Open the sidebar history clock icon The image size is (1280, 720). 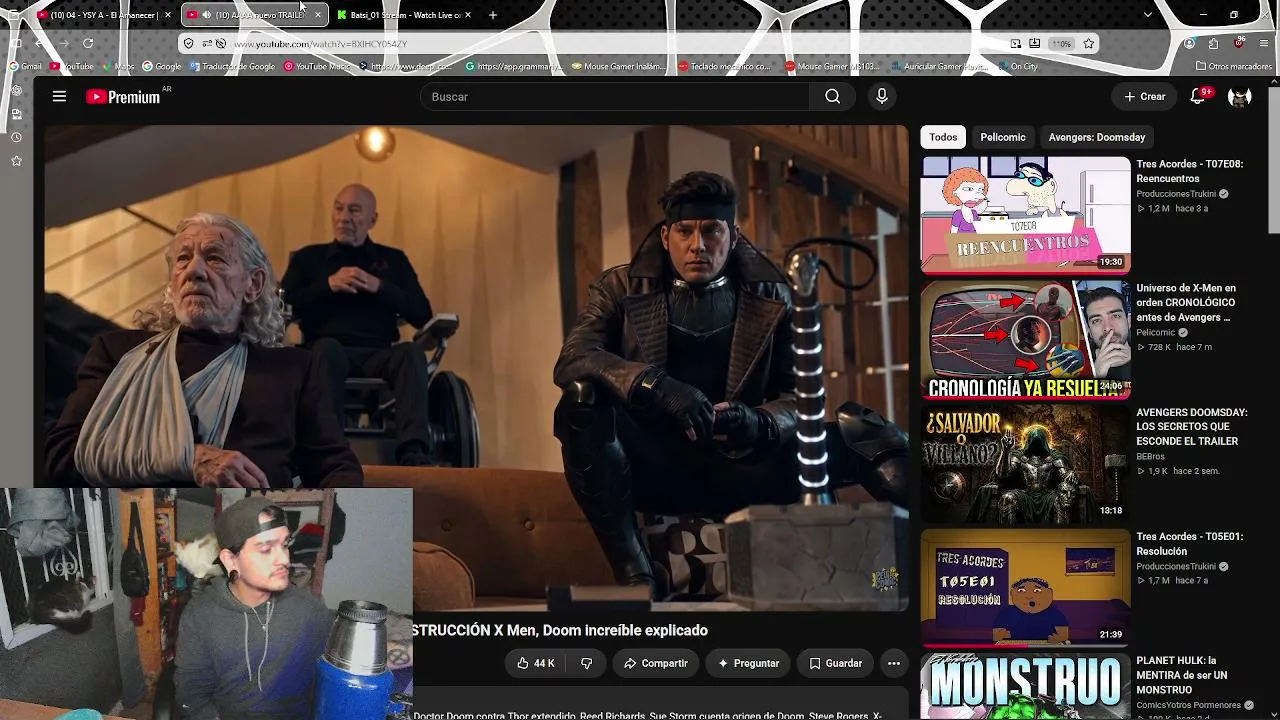16,137
